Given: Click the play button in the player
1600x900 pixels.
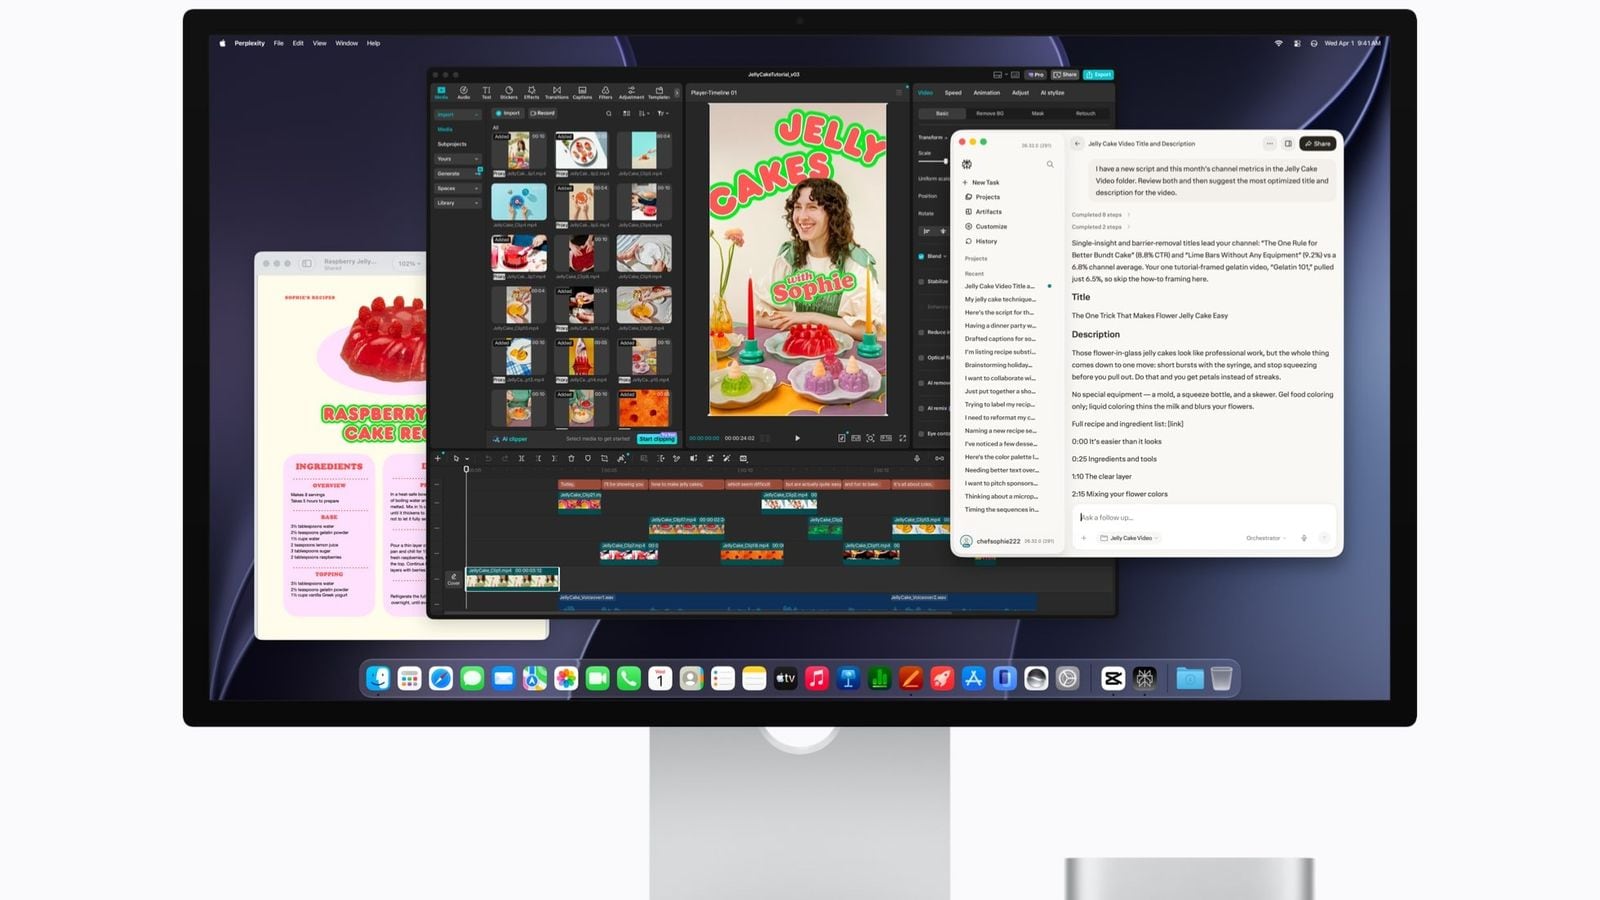Looking at the screenshot, I should 797,438.
